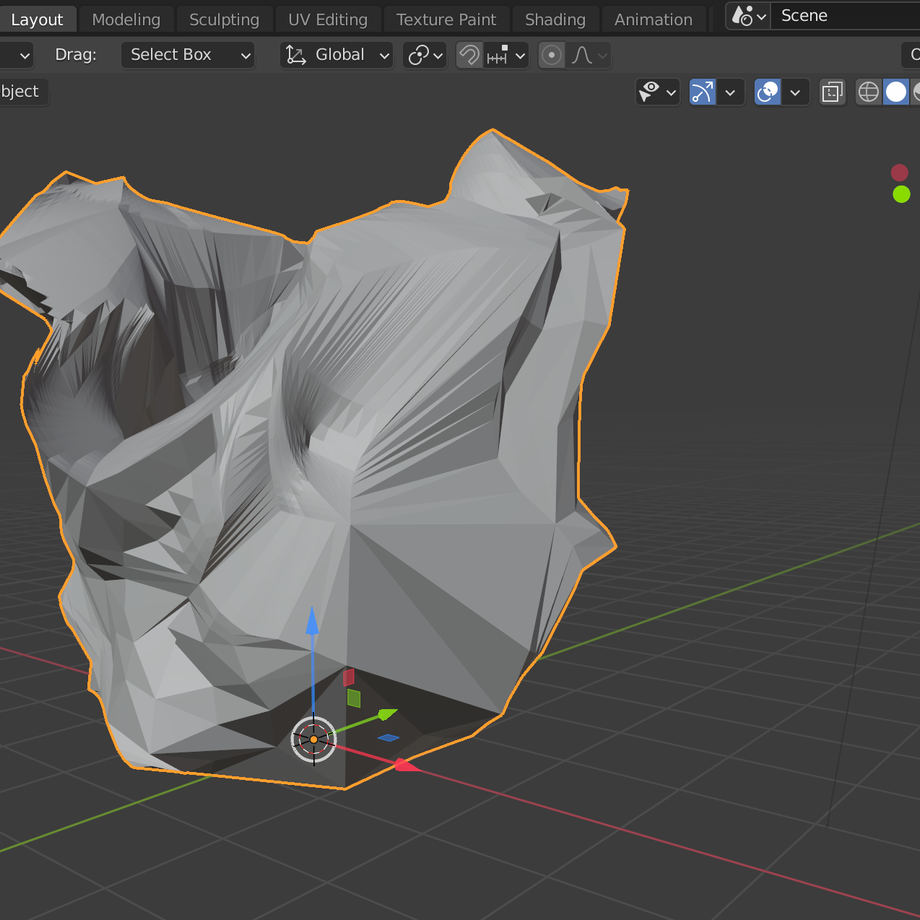920x920 pixels.
Task: Expand the gizmo options dropdown arrow
Action: [x=730, y=92]
